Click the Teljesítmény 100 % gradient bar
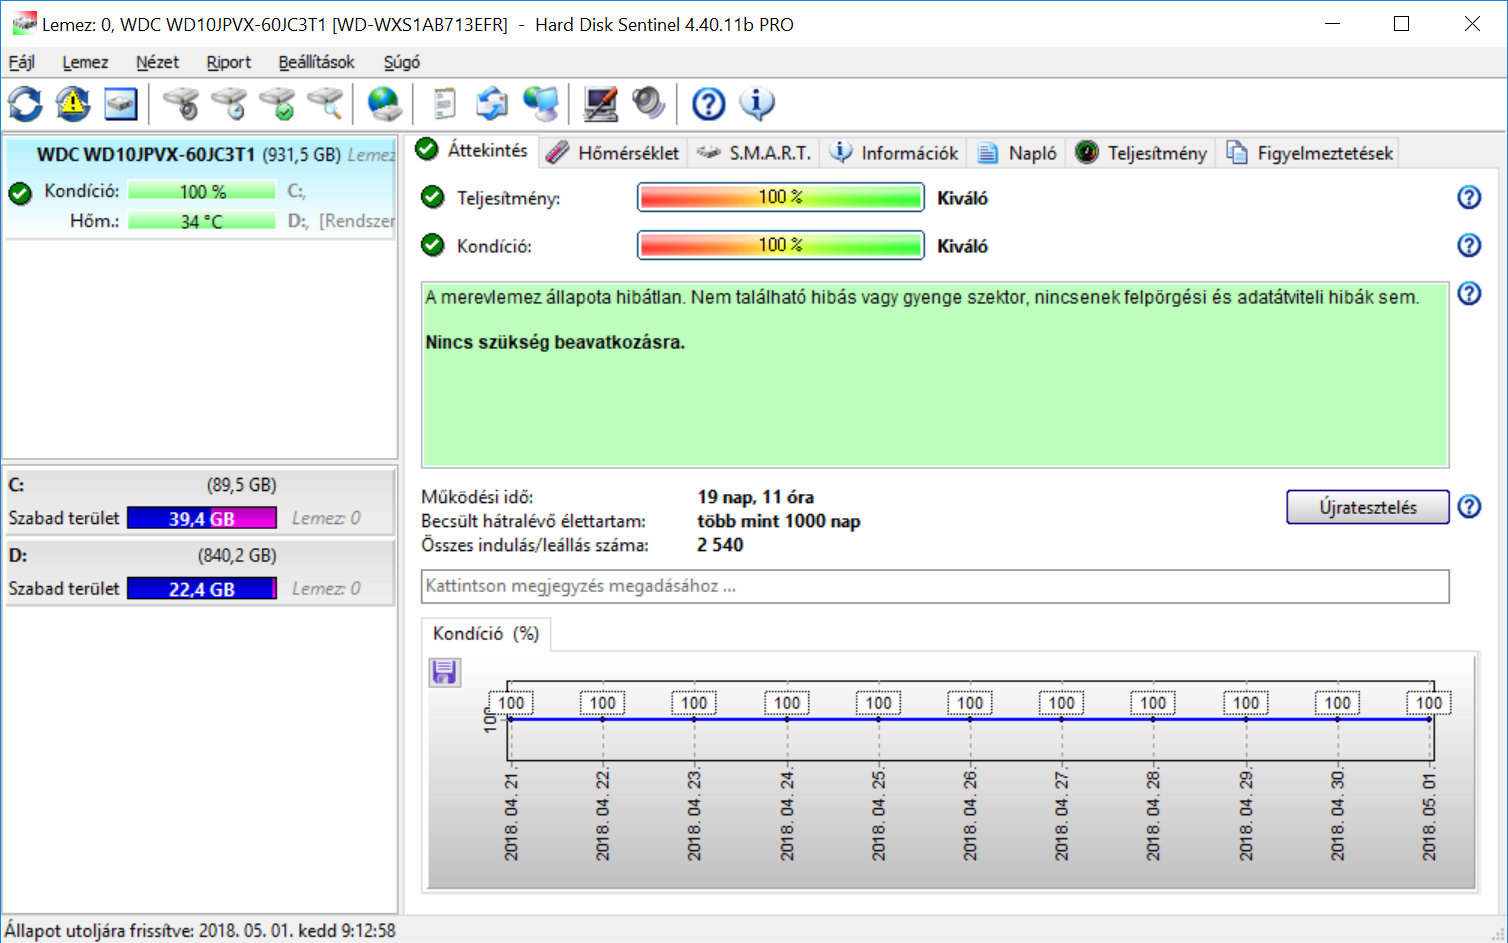The width and height of the screenshot is (1508, 943). 780,197
